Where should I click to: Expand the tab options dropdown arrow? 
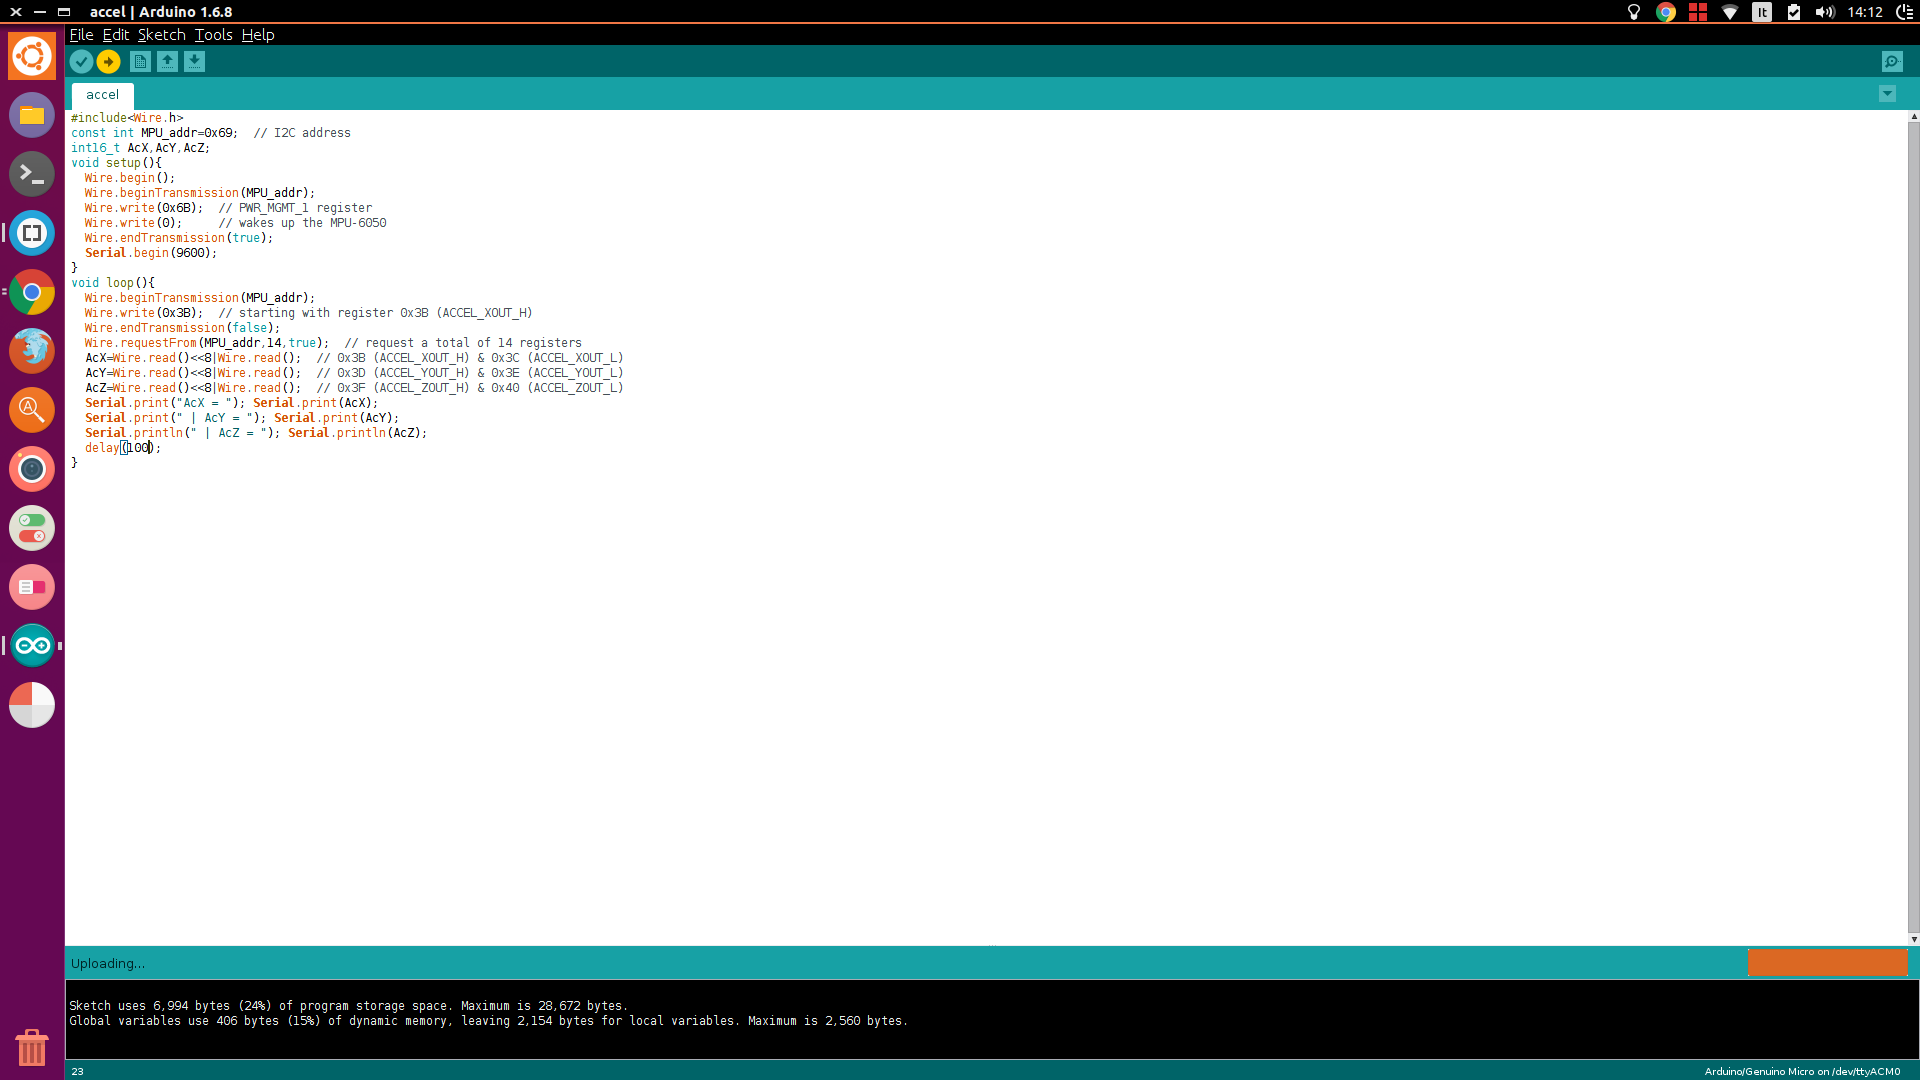1887,94
